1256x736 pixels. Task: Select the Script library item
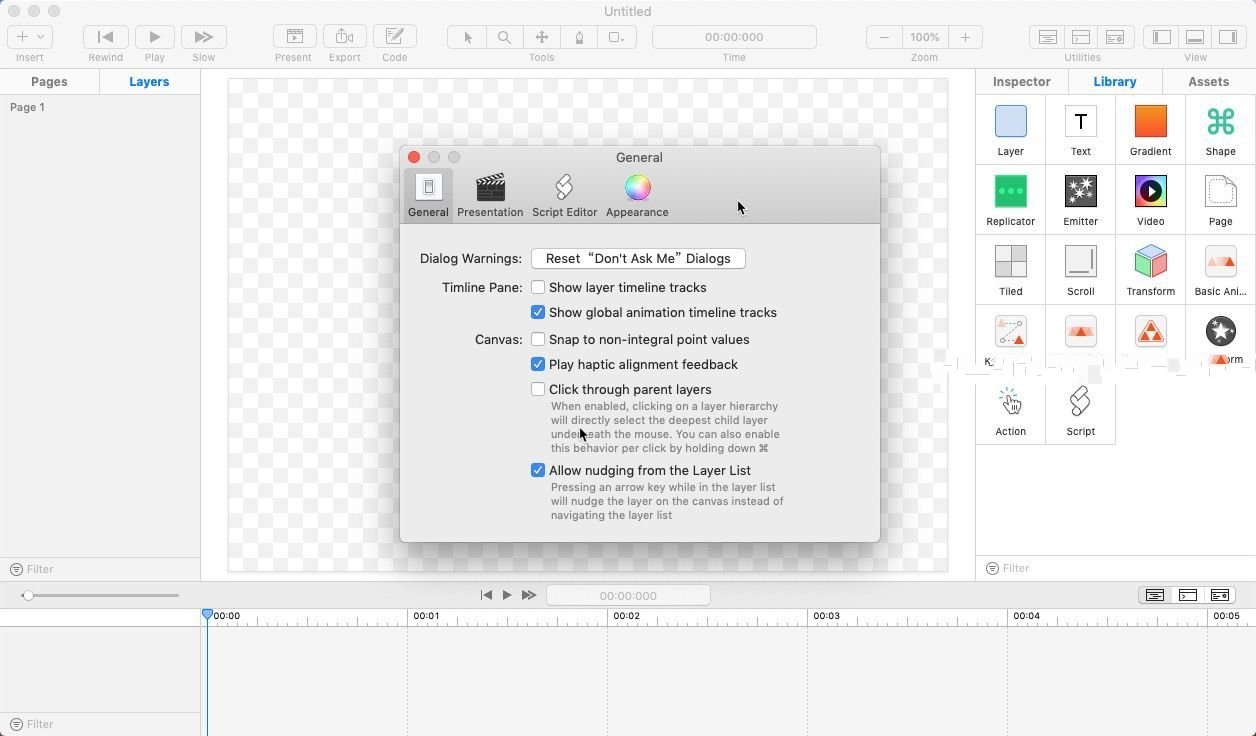pyautogui.click(x=1080, y=410)
